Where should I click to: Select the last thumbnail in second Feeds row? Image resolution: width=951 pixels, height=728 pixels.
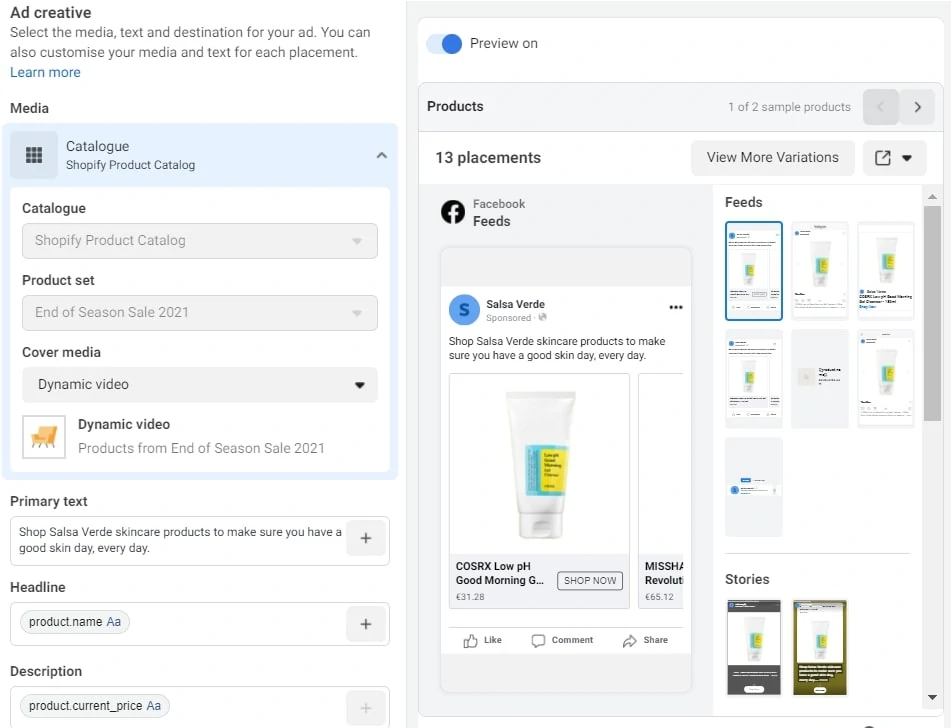click(885, 379)
